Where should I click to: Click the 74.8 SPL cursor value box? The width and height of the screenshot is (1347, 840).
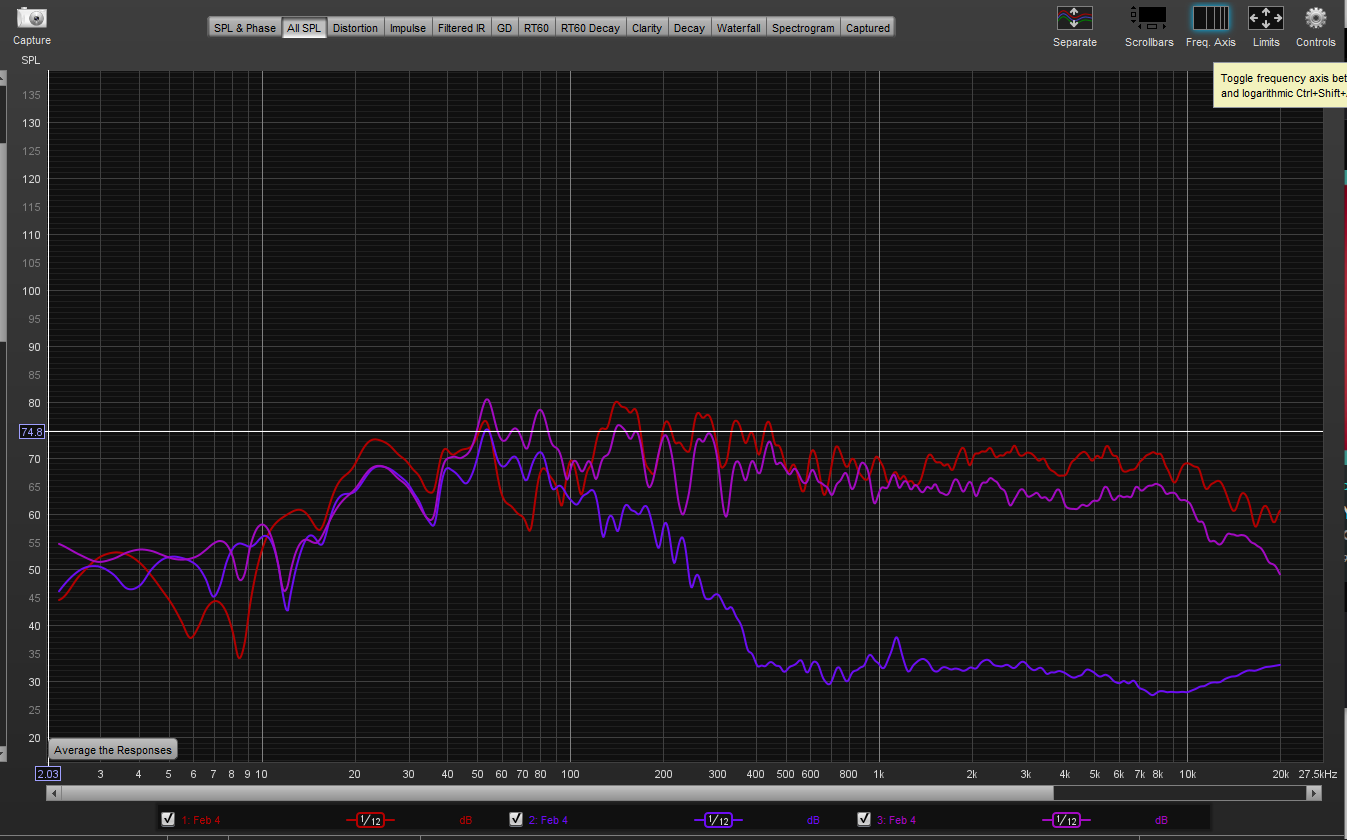(x=32, y=432)
